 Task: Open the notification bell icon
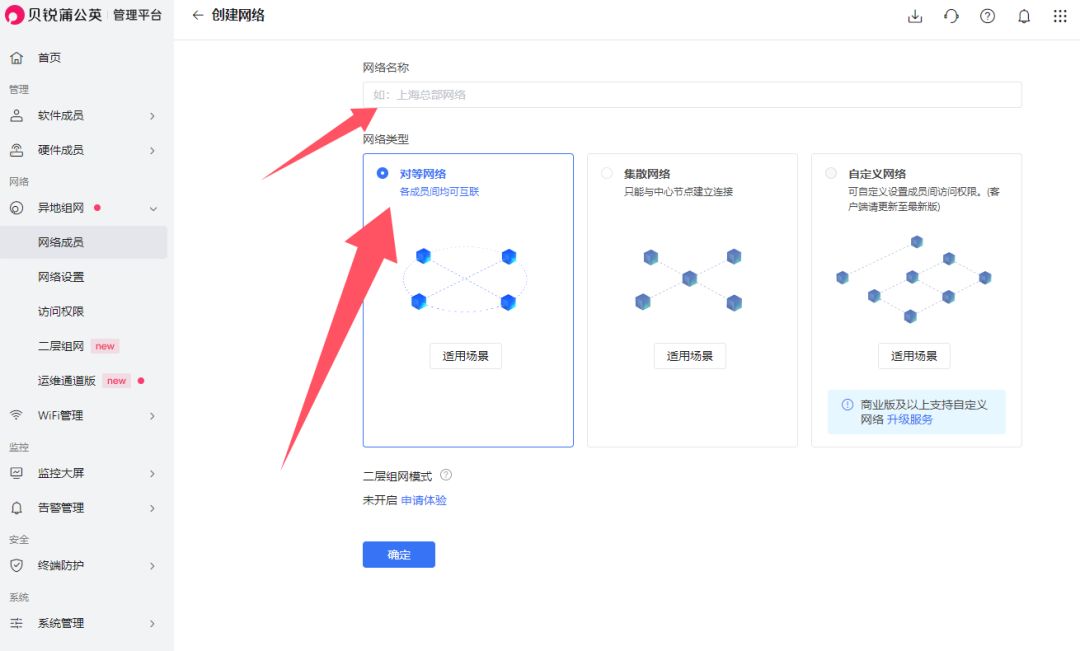point(1024,16)
